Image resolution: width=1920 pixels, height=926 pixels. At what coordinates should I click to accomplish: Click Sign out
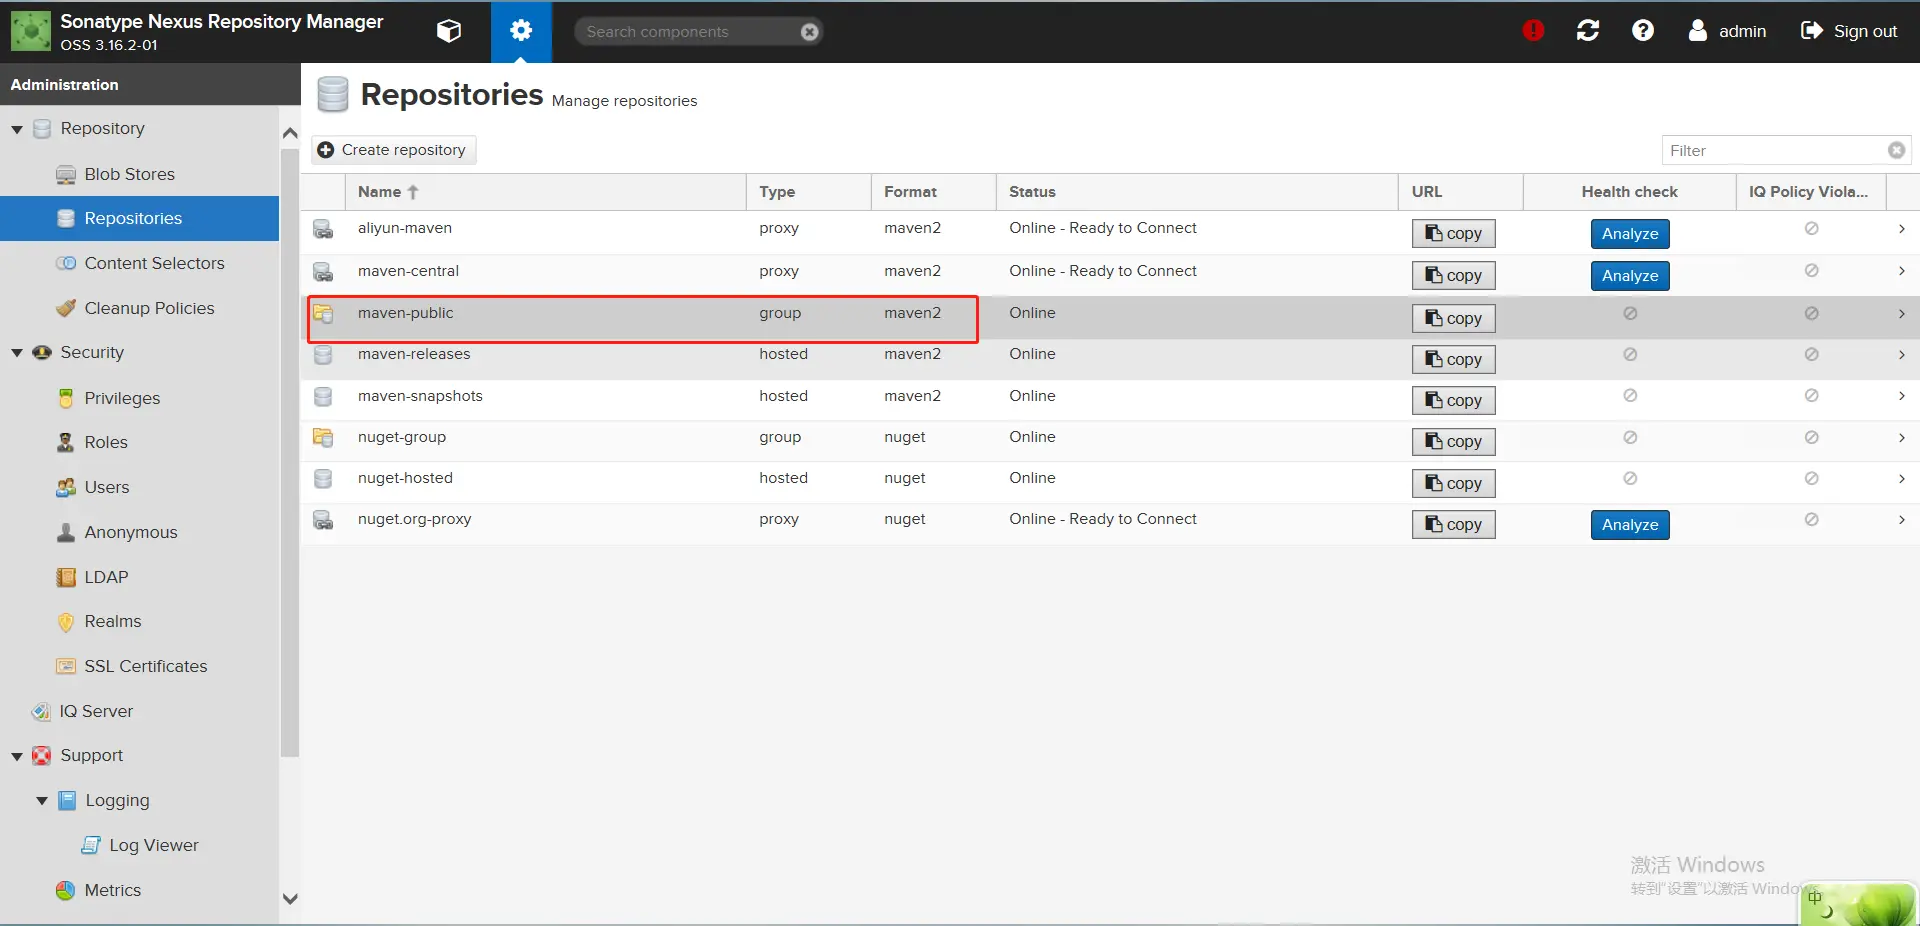coord(1849,31)
